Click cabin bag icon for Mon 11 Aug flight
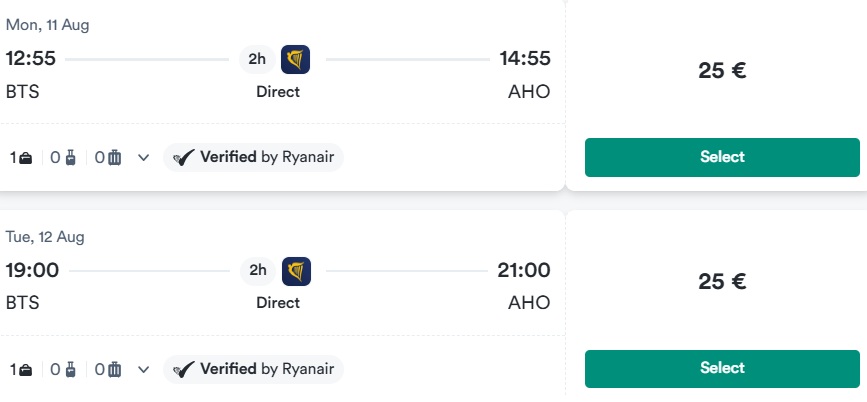The height and width of the screenshot is (402, 867). tap(70, 158)
